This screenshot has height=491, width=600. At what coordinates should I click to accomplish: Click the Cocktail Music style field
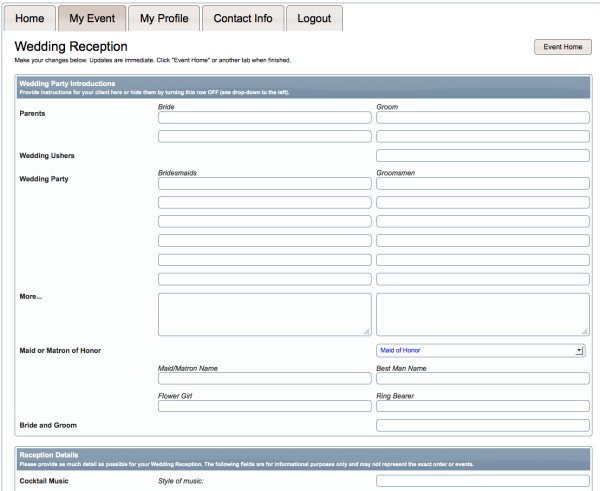(x=482, y=481)
